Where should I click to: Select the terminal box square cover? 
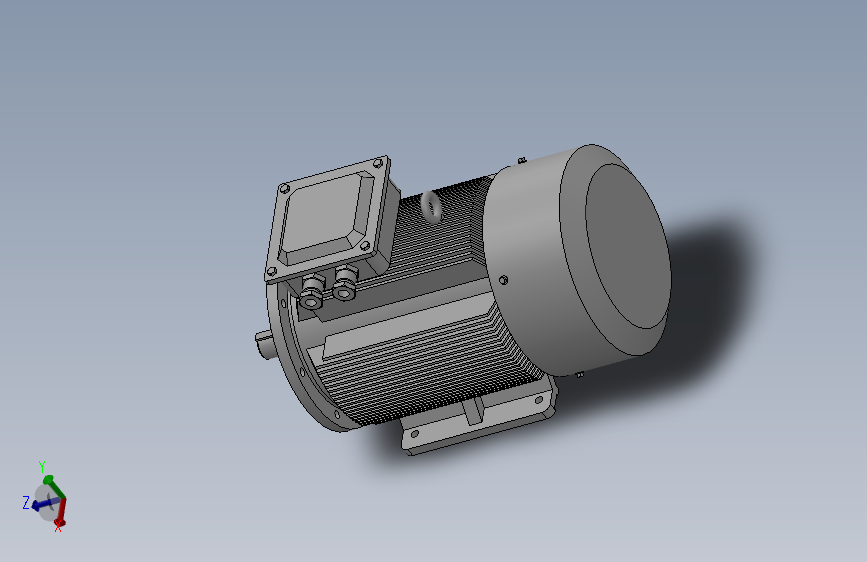coord(328,219)
